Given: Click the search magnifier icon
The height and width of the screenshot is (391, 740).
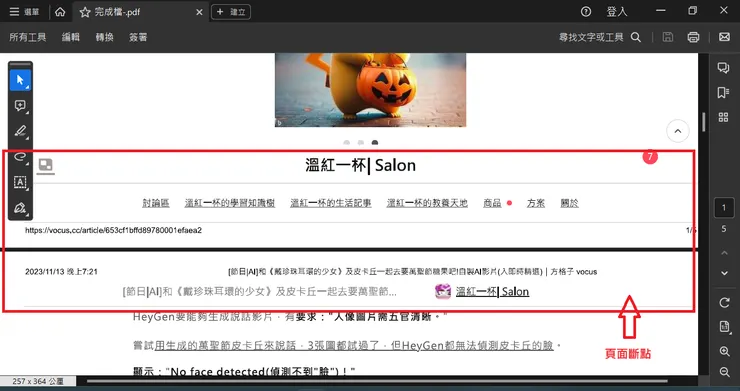Looking at the screenshot, I should click(636, 37).
